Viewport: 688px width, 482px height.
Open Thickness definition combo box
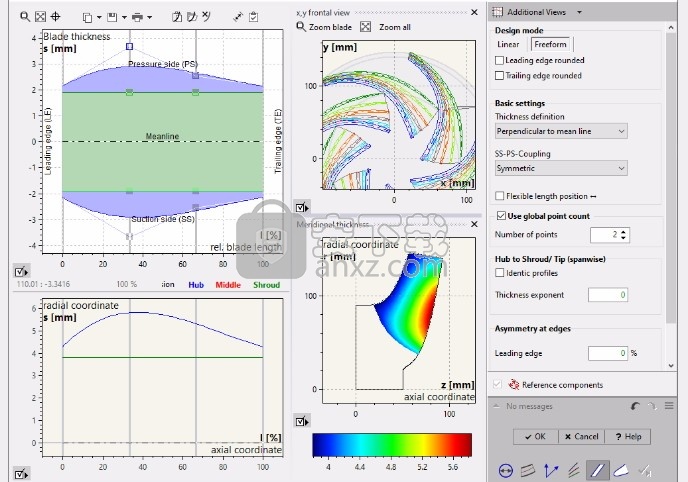[x=561, y=131]
